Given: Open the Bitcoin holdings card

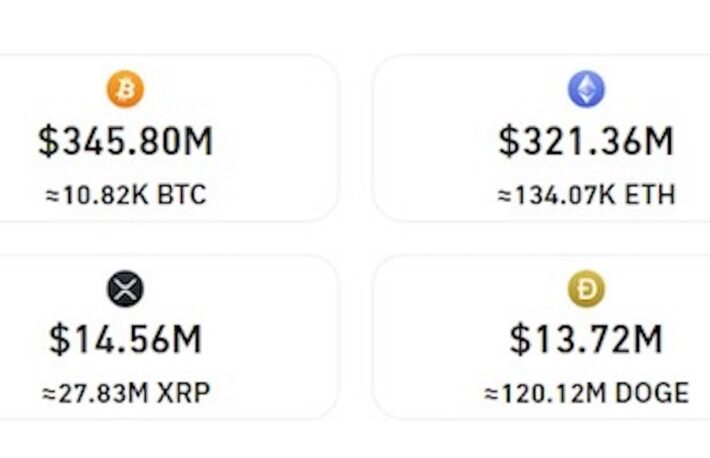Looking at the screenshot, I should coord(168,138).
